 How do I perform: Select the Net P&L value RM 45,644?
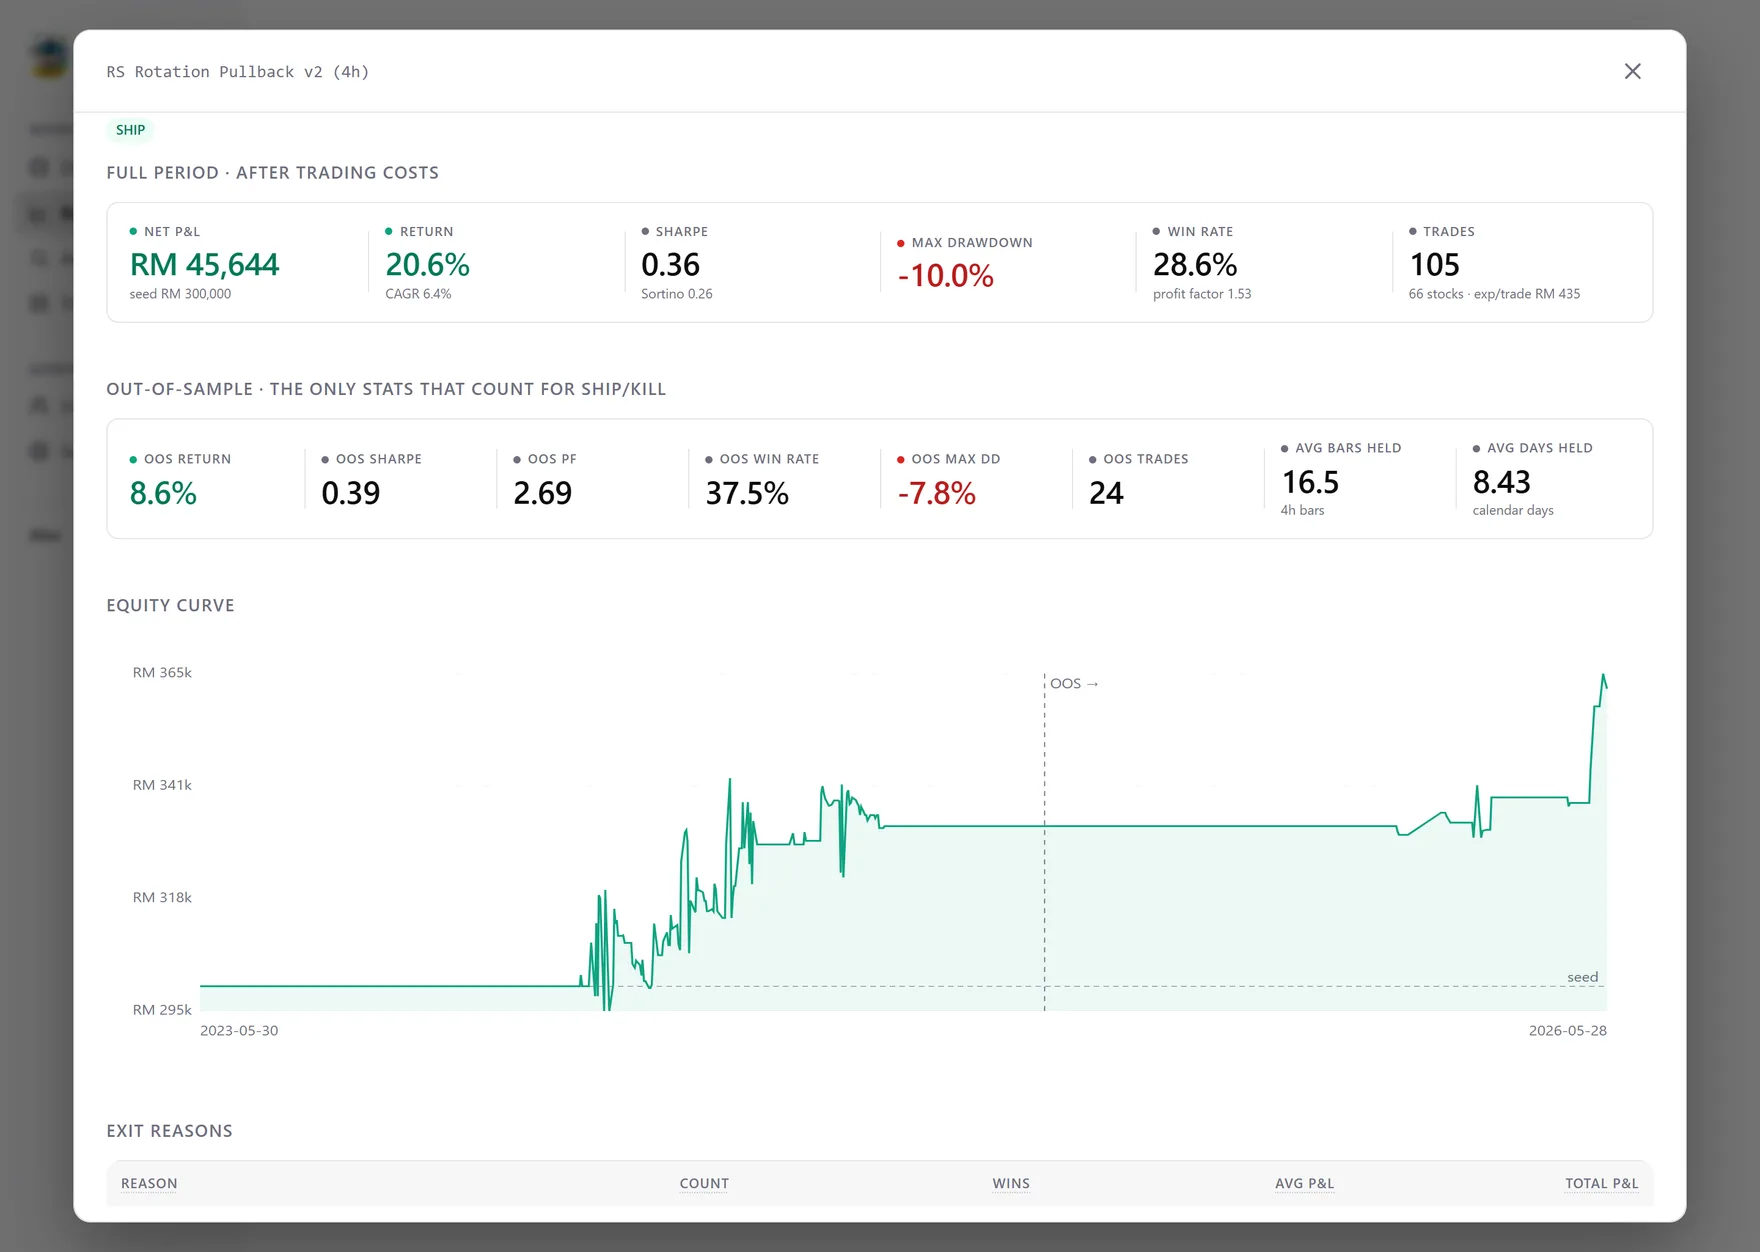204,264
